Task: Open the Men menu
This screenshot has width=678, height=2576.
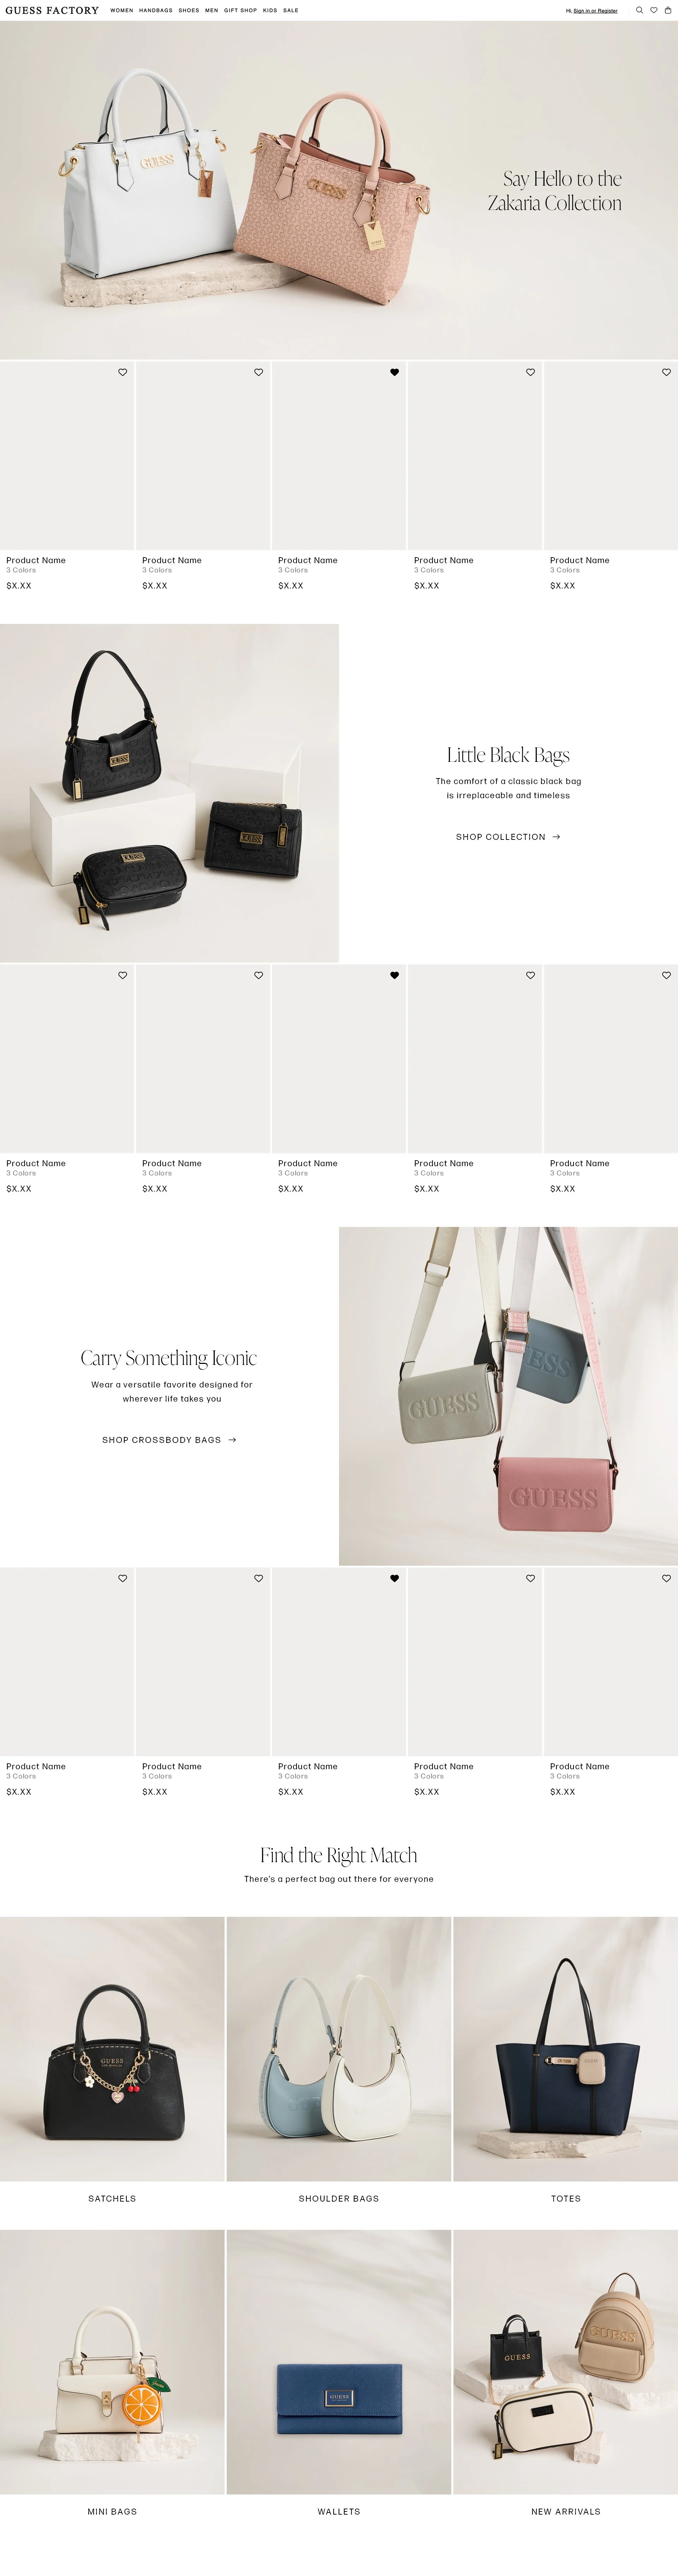Action: (212, 10)
